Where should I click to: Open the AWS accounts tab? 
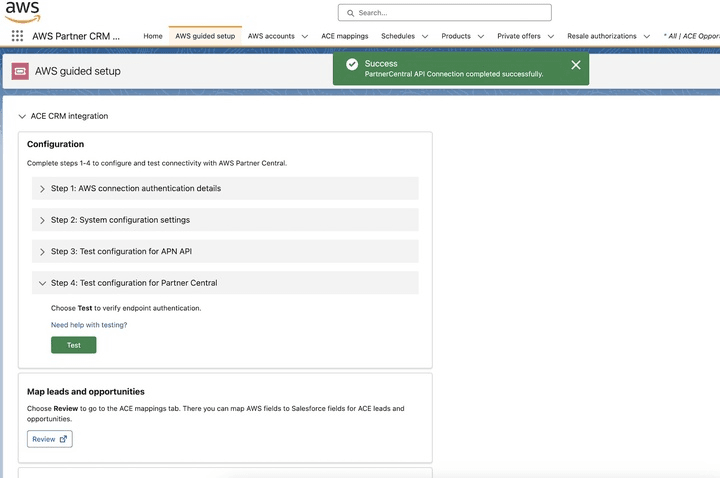(271, 36)
